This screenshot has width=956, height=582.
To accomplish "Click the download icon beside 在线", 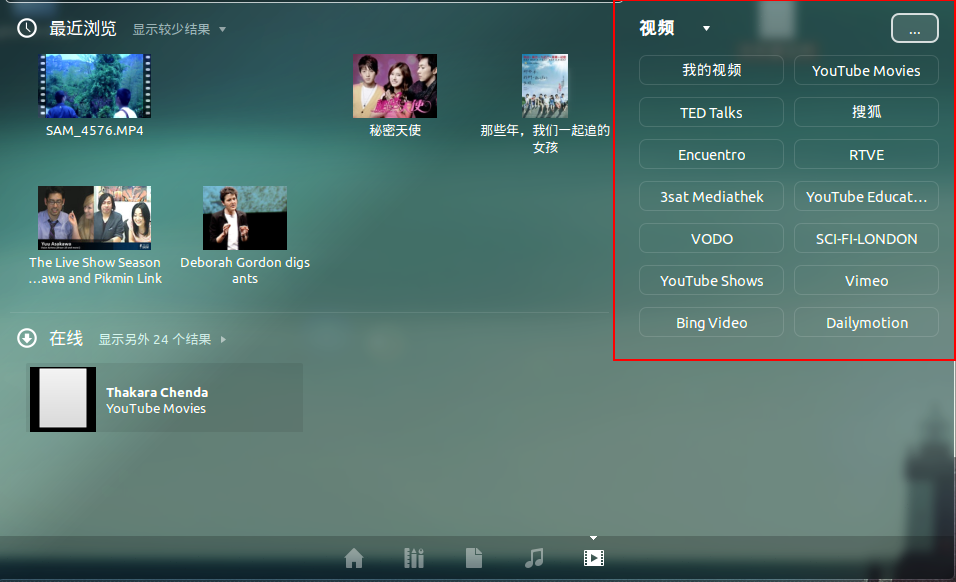I will point(27,338).
